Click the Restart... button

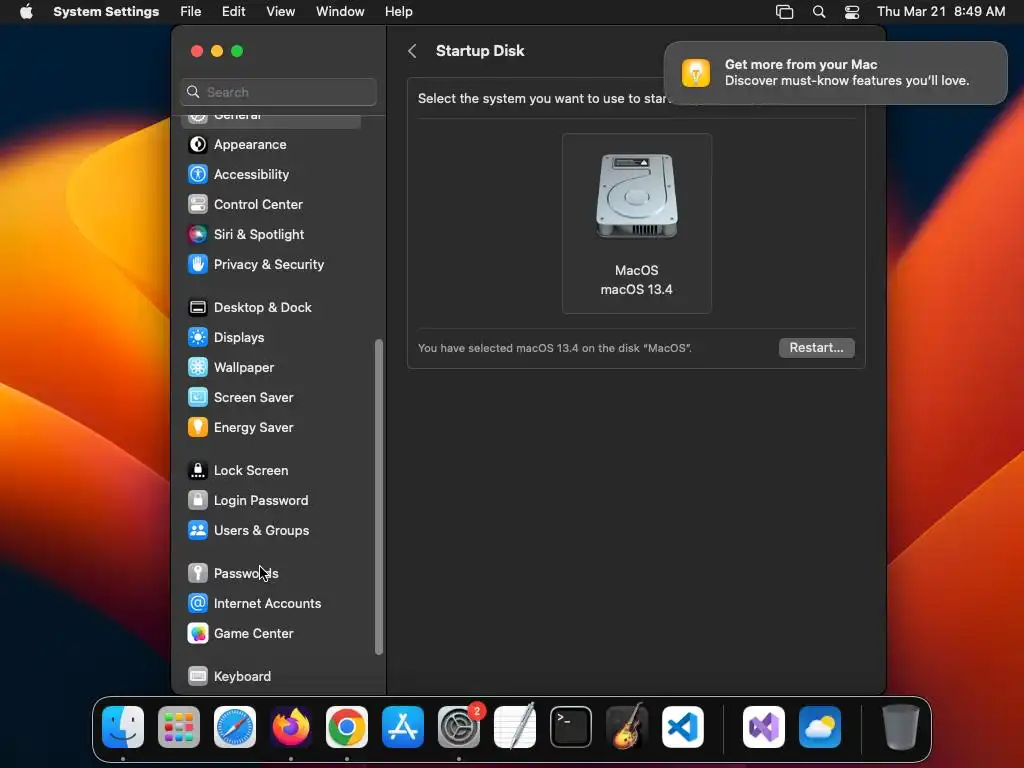tap(816, 347)
